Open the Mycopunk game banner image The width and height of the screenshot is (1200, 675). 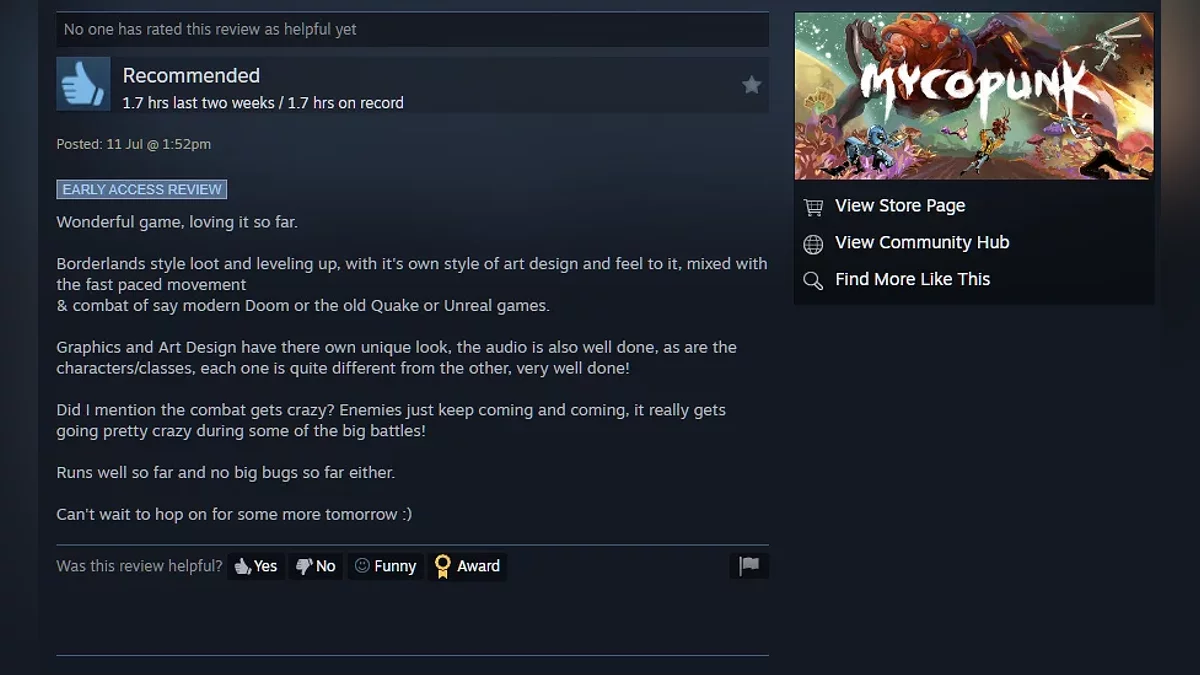974,96
